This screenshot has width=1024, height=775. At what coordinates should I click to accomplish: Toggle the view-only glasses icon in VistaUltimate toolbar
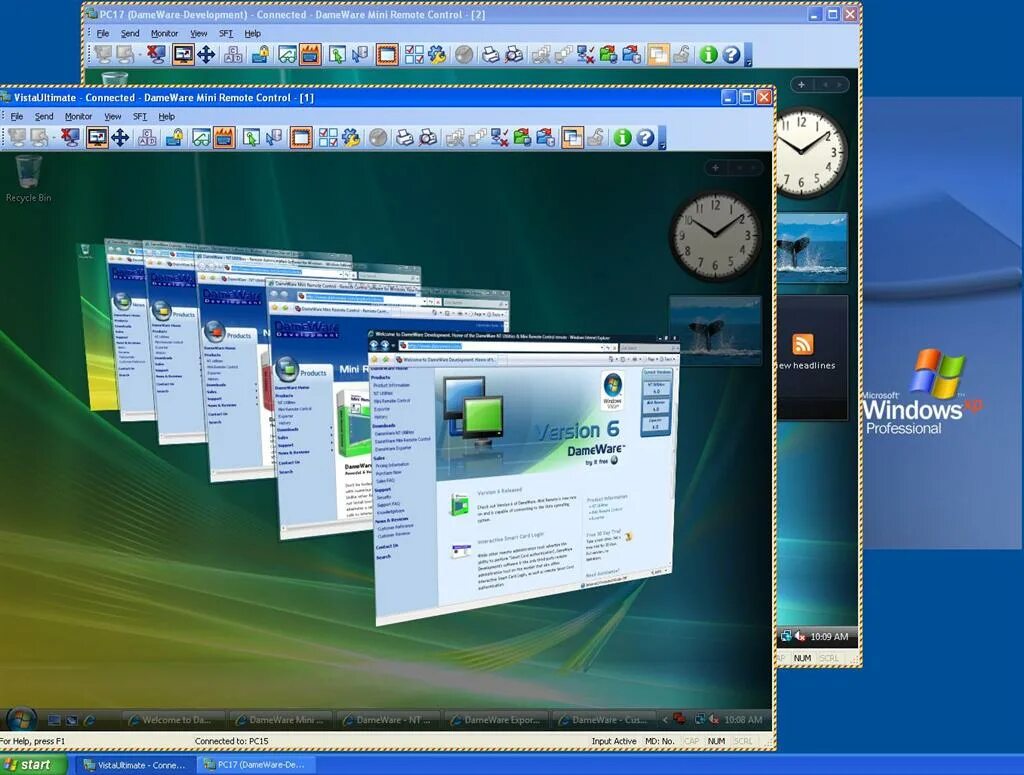(201, 138)
